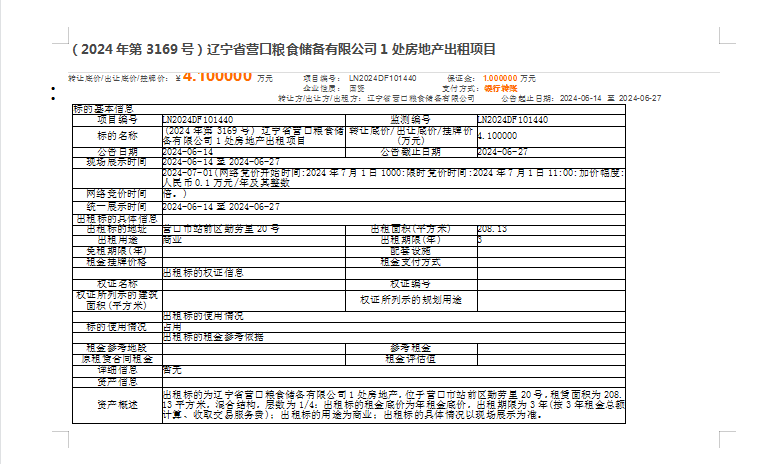
Task: Click the 资产概述 description paragraph
Action: (392, 405)
